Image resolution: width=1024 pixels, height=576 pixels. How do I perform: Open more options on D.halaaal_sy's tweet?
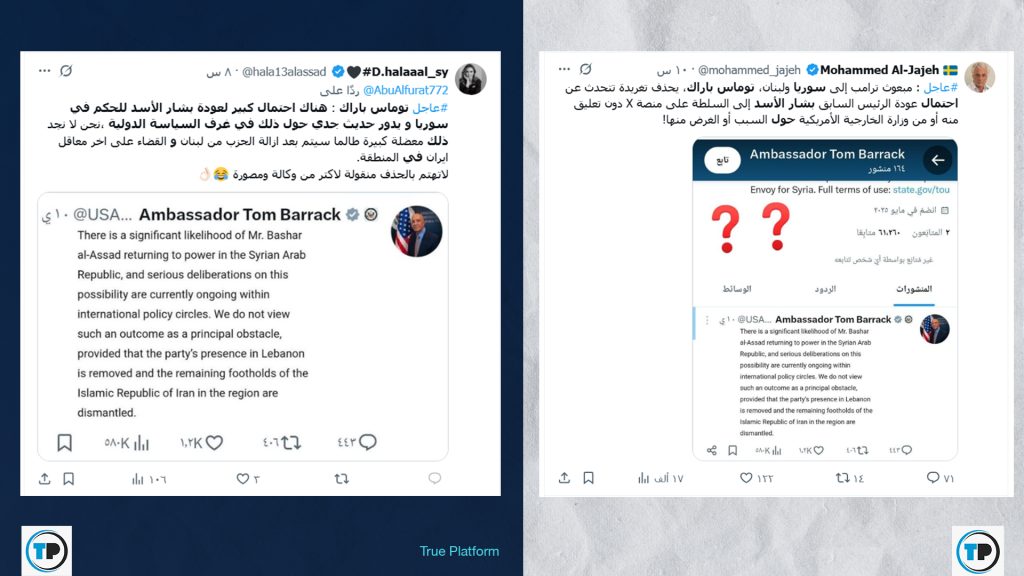coord(44,71)
